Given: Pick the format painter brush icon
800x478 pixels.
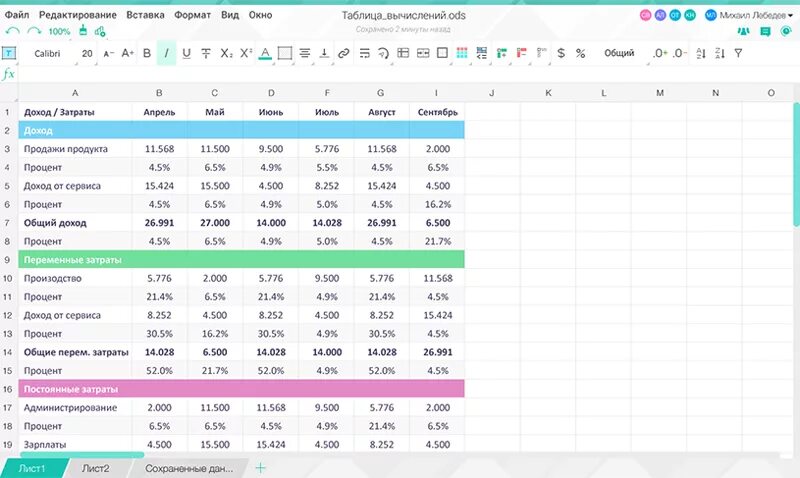Looking at the screenshot, I should pyautogui.click(x=83, y=31).
